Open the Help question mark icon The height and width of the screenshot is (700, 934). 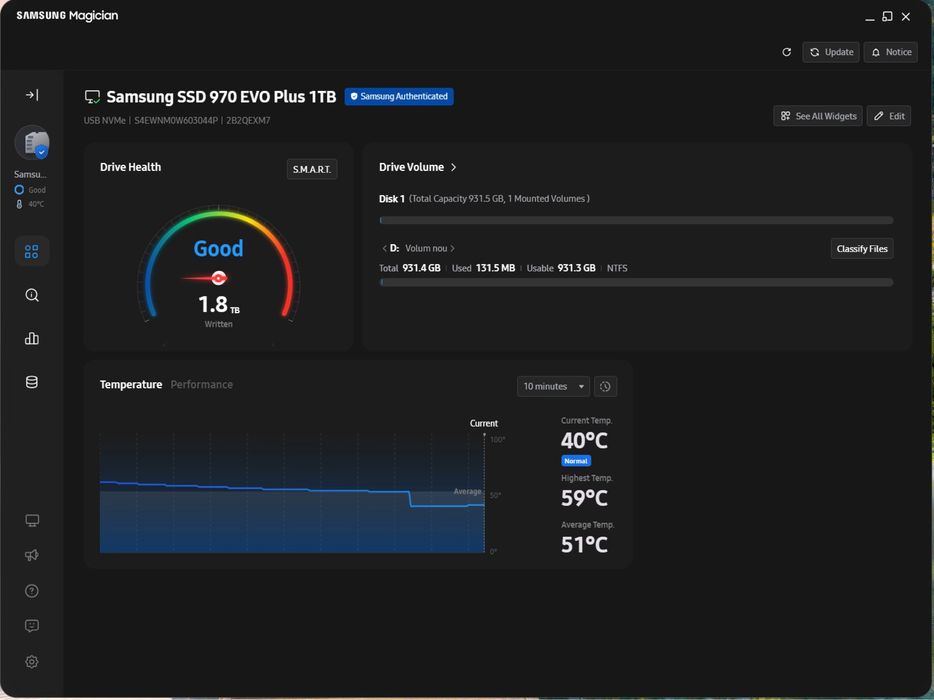(x=32, y=590)
